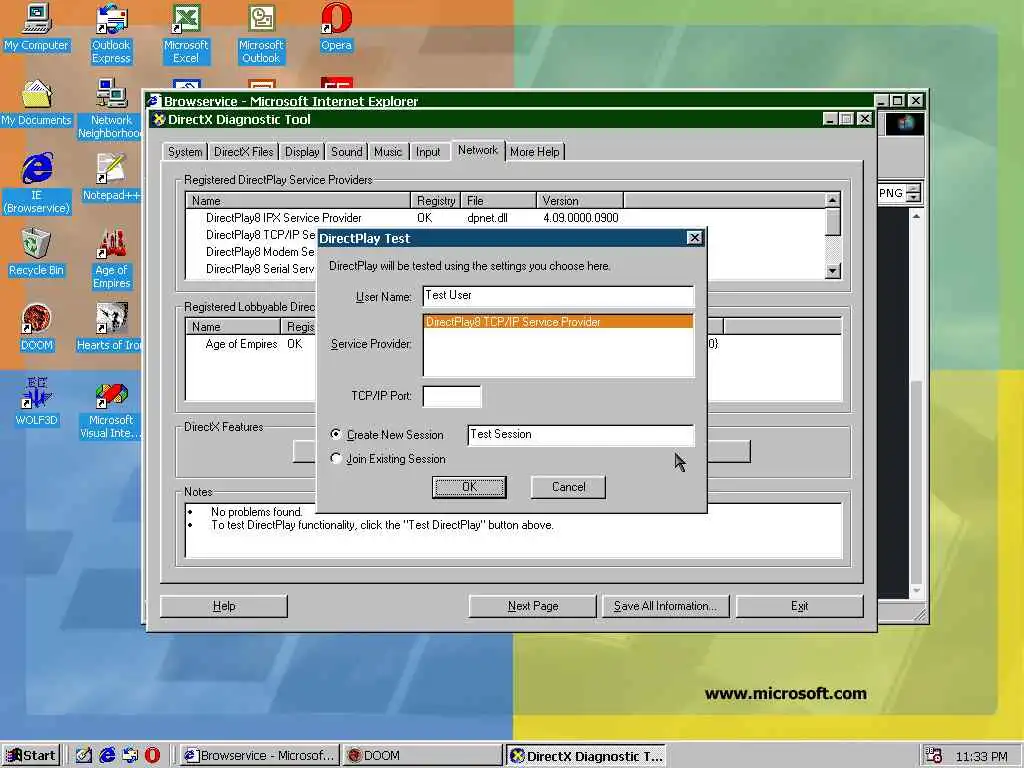Click the File column header
This screenshot has width=1024, height=768.
[x=498, y=200]
